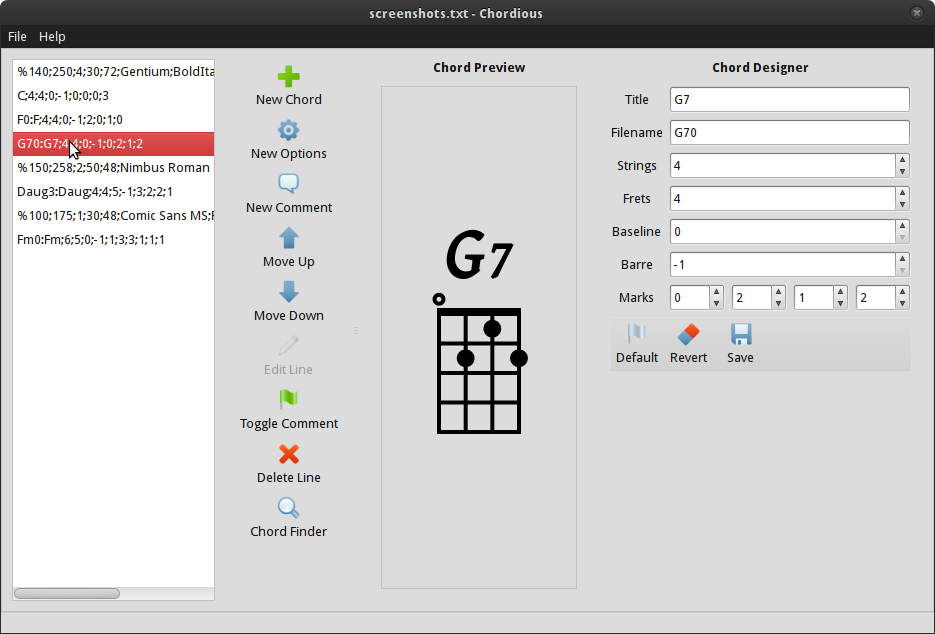This screenshot has width=935, height=634.
Task: Select the Fm0 chord line in list
Action: coord(91,240)
